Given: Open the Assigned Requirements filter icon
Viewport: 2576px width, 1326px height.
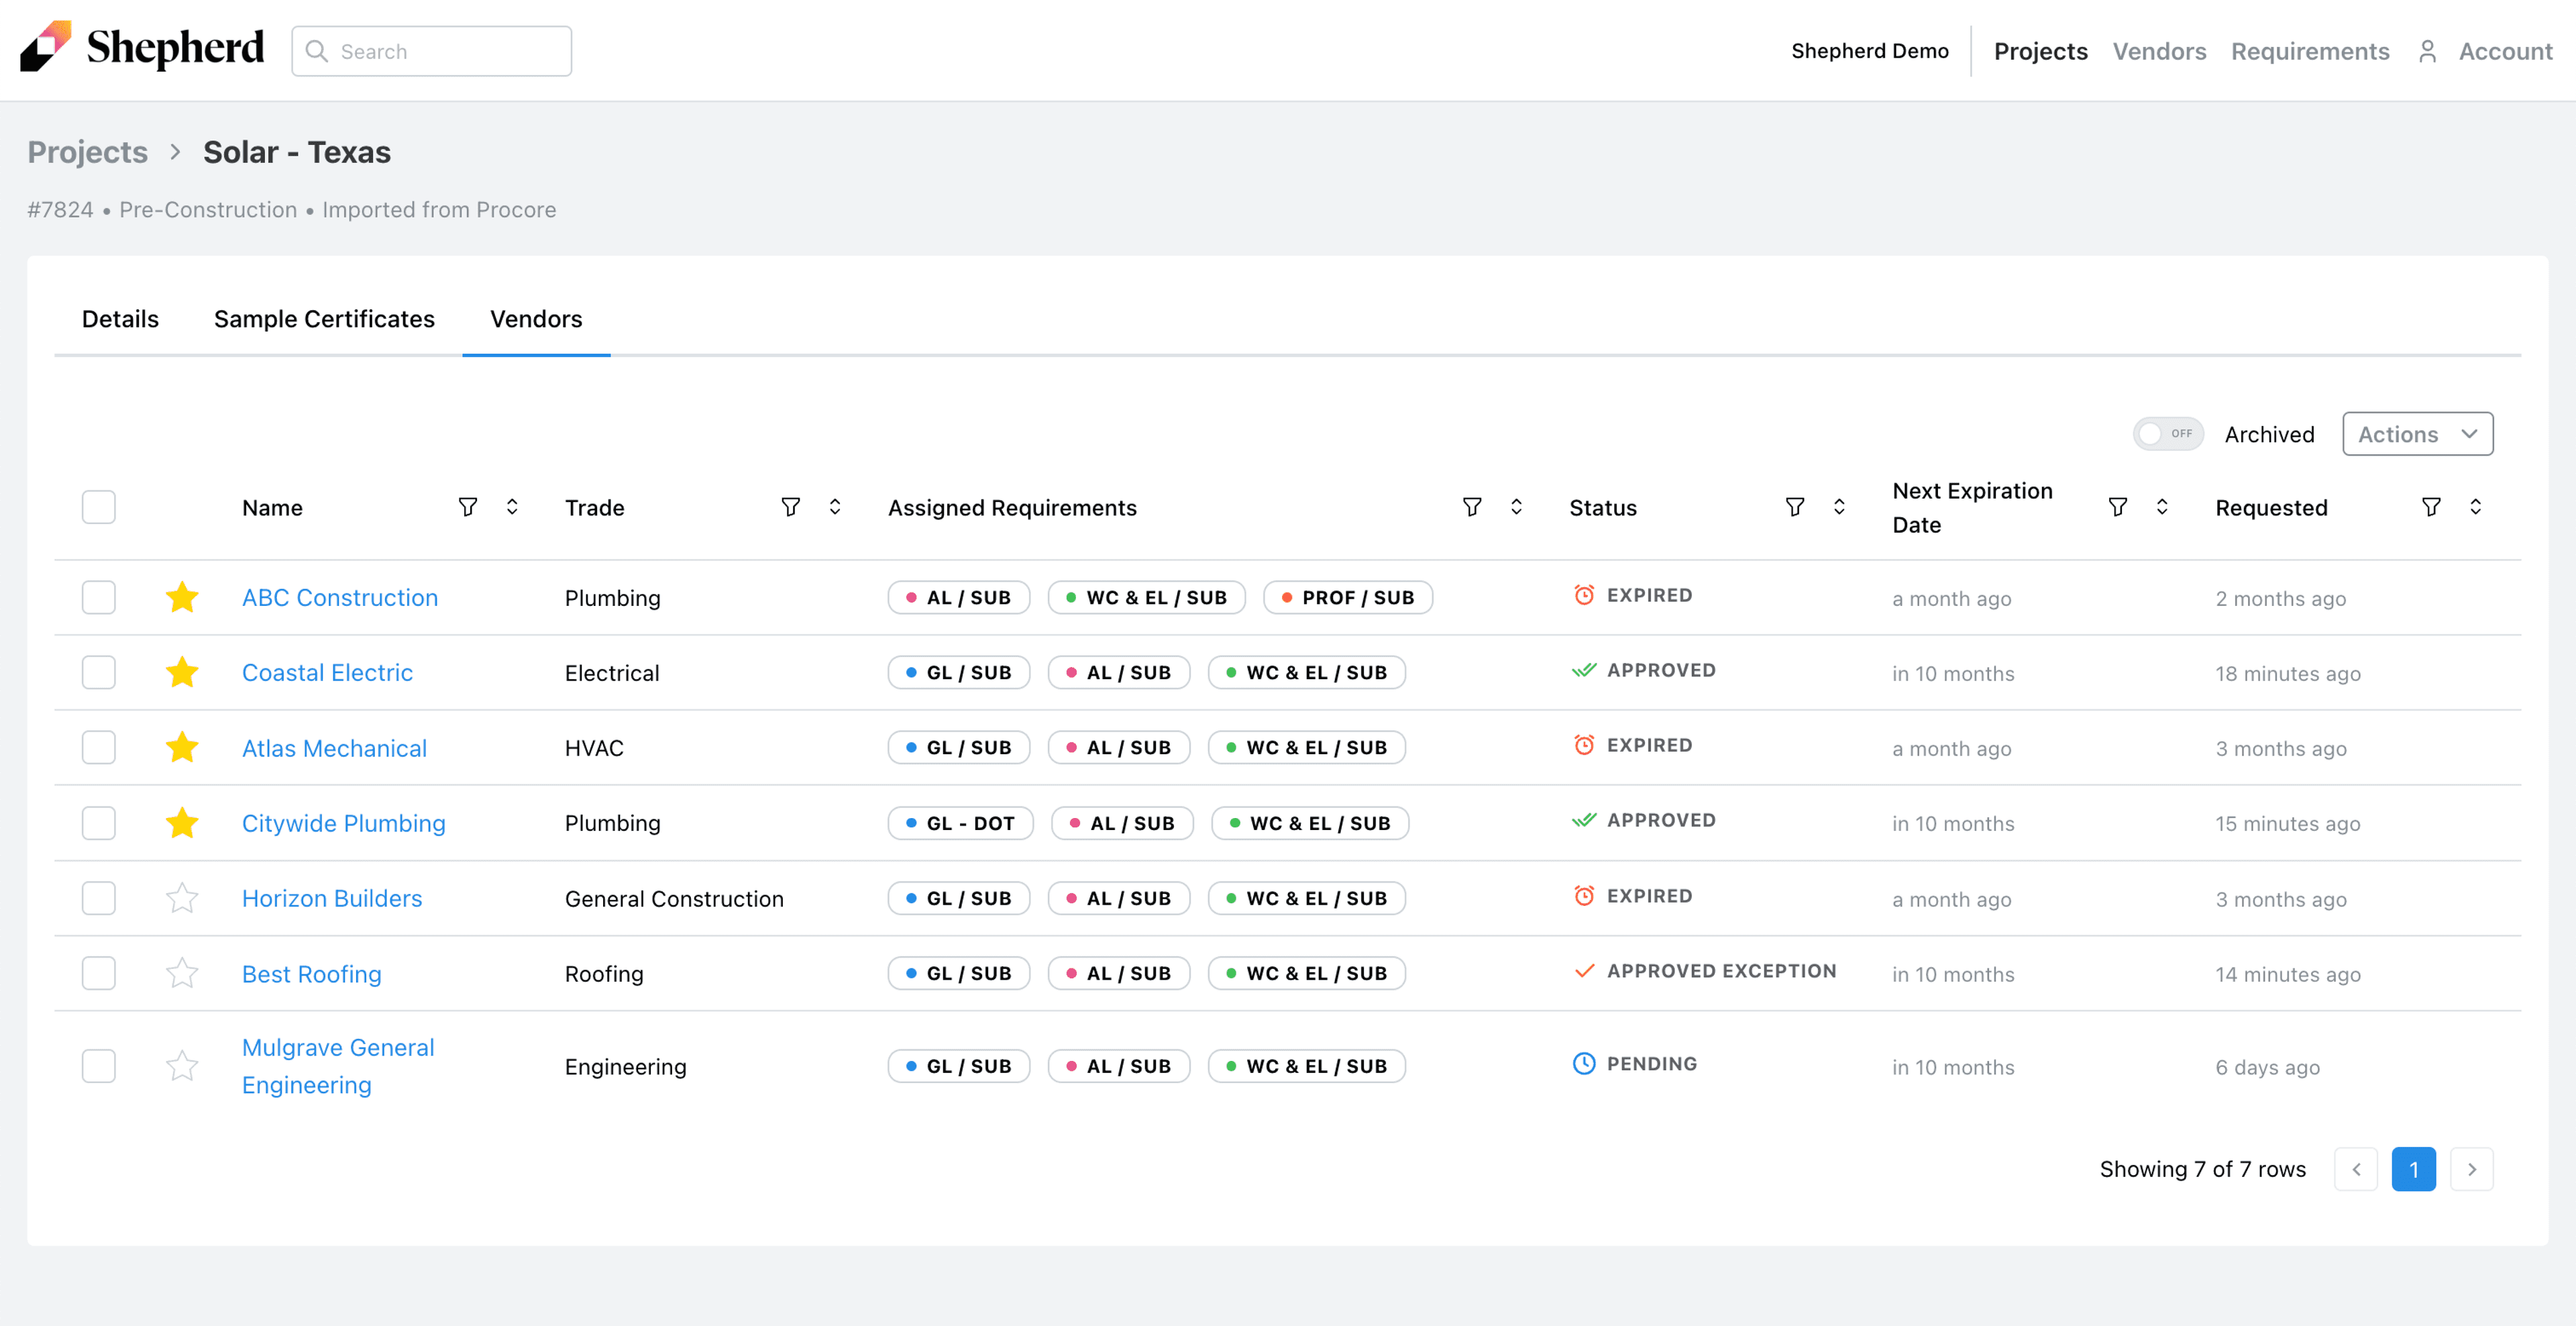Looking at the screenshot, I should coord(1471,507).
